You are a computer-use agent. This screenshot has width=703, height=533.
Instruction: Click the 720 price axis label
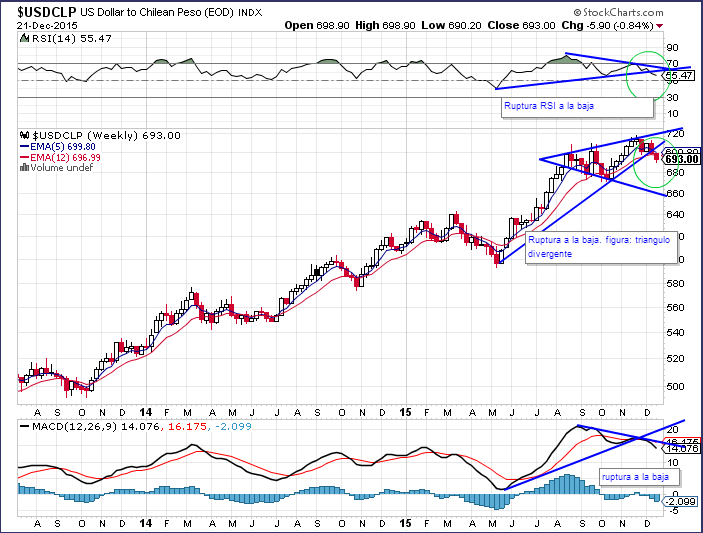coord(676,134)
